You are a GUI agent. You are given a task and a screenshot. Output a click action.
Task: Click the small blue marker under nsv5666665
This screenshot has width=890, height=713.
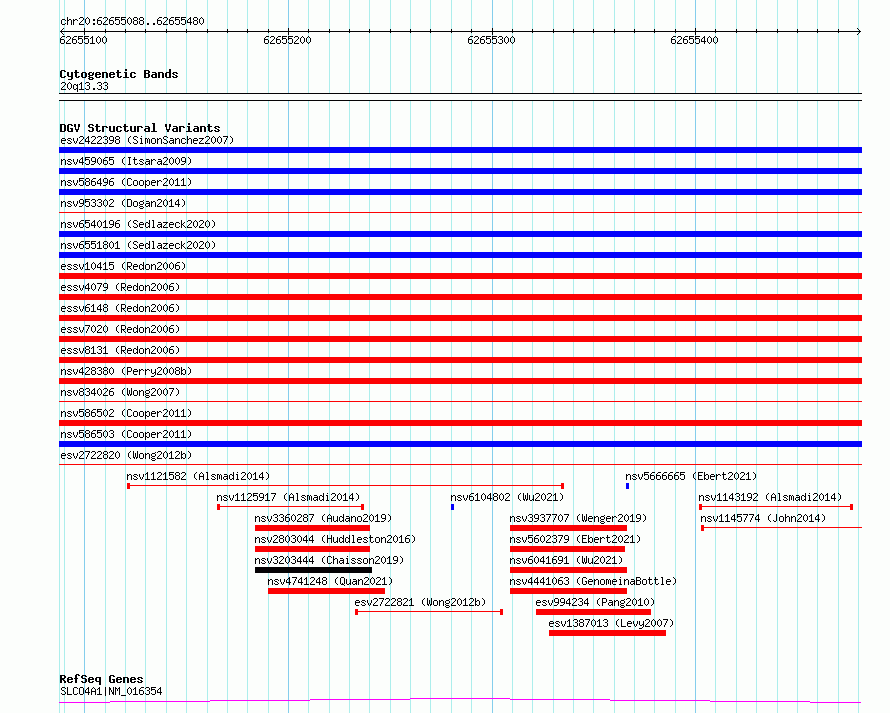[627, 486]
